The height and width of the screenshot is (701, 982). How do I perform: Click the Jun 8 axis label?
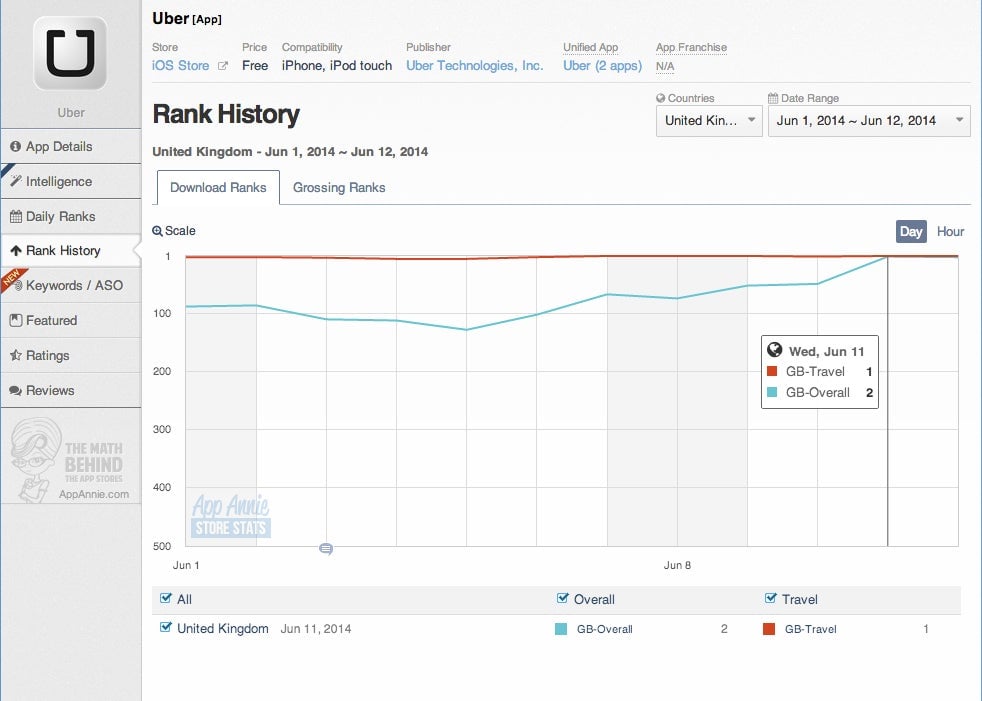point(677,565)
